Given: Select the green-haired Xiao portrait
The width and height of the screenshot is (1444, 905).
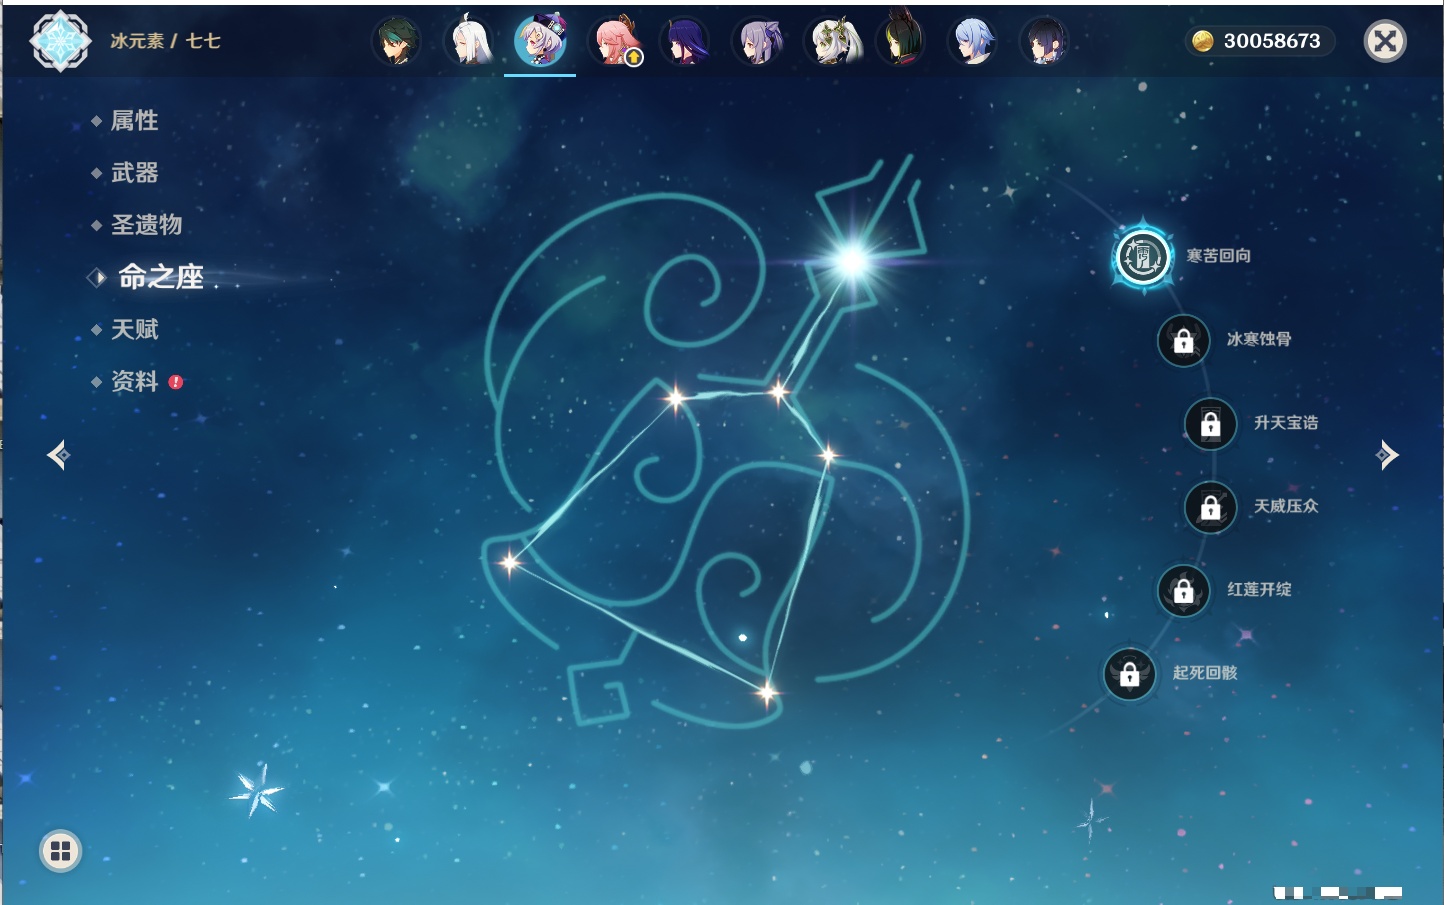Looking at the screenshot, I should [396, 41].
